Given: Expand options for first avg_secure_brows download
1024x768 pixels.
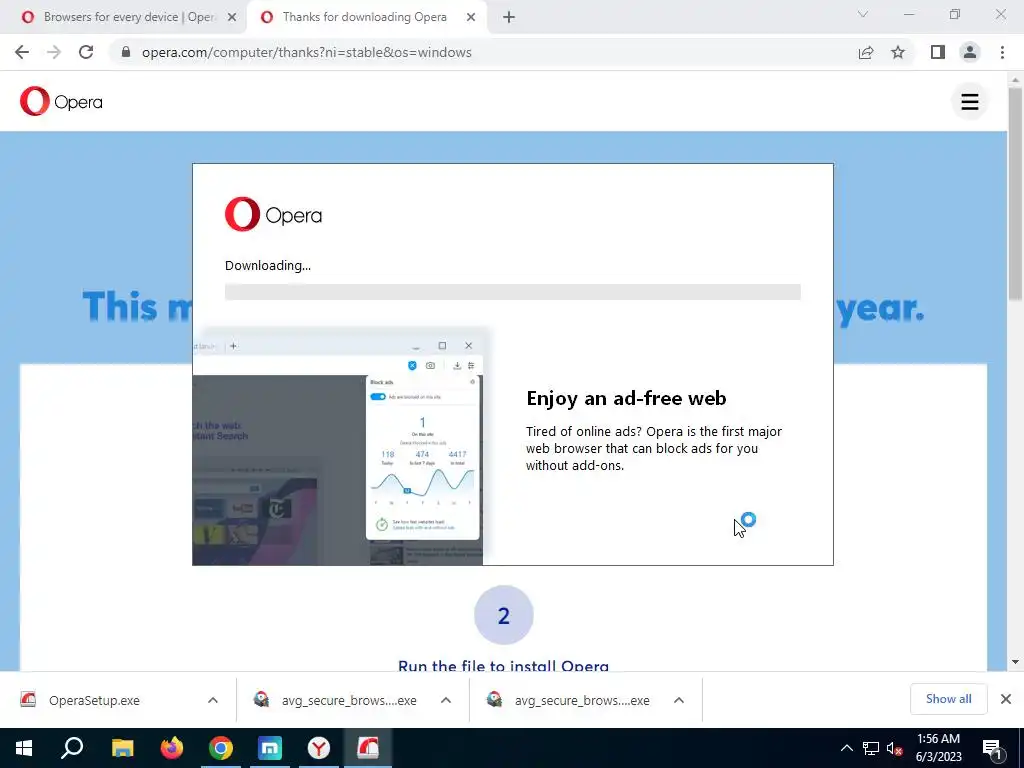Looking at the screenshot, I should (446, 700).
